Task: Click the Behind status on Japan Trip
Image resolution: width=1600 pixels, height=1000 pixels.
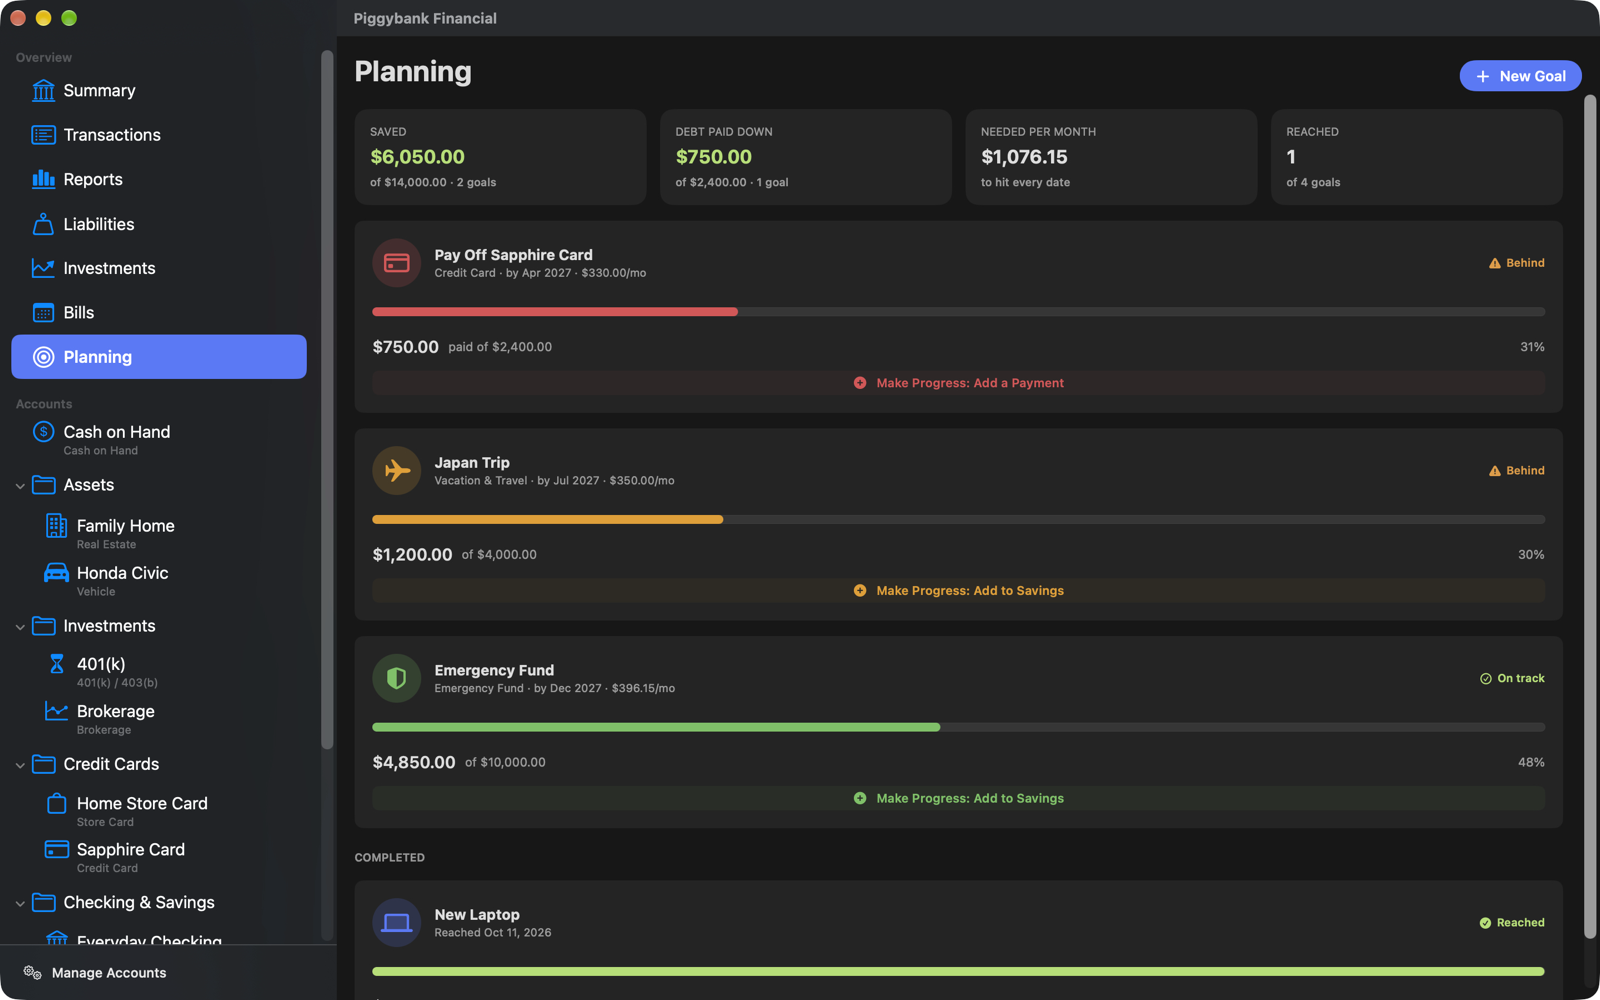Action: (x=1517, y=471)
